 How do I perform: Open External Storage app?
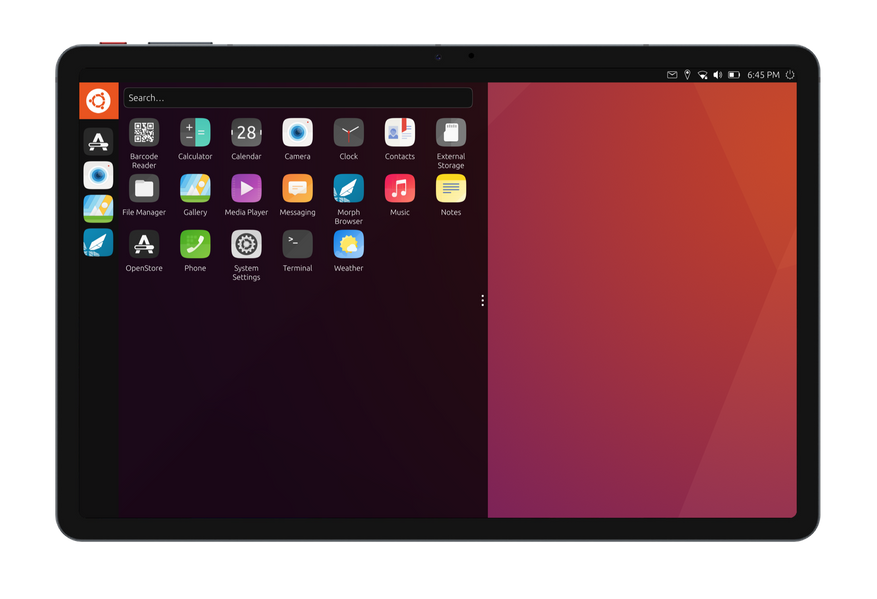[x=451, y=133]
